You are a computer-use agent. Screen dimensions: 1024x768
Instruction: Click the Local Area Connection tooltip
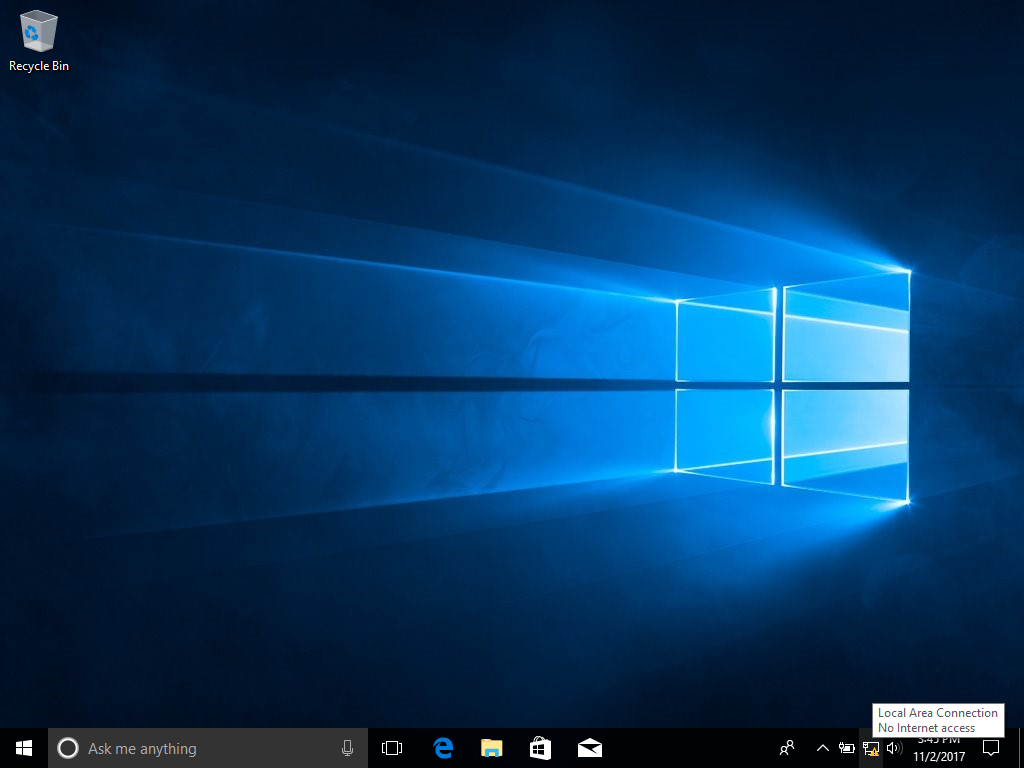(x=936, y=712)
